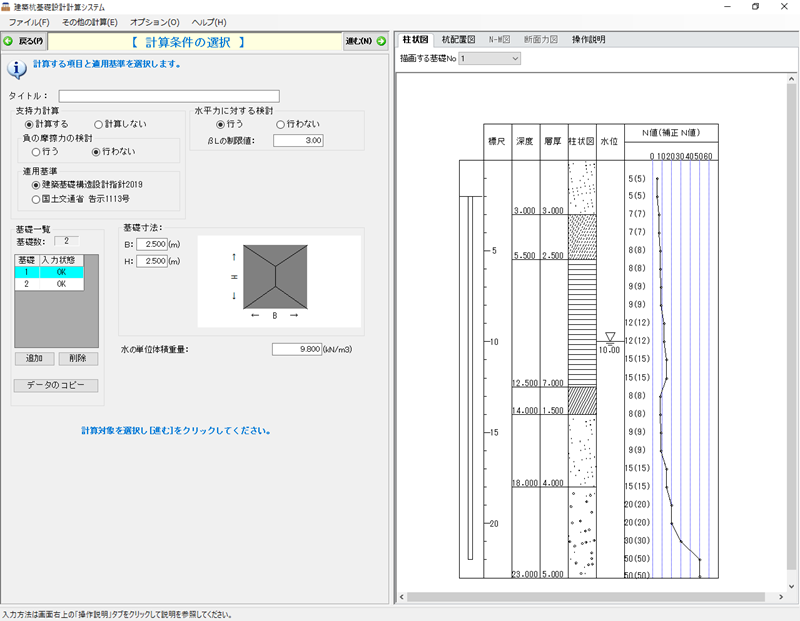Select 計算する for bearing capacity calculation
The image size is (800, 621).
click(46, 124)
